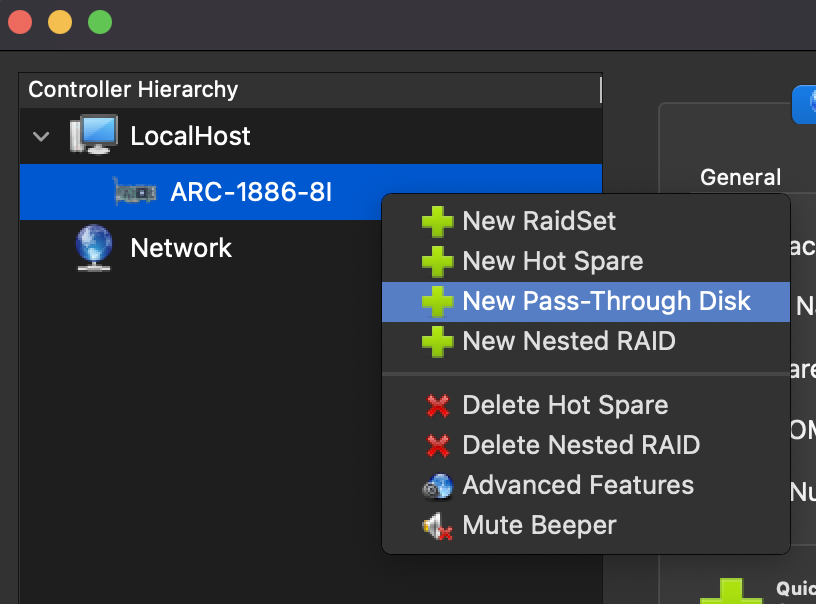This screenshot has height=604, width=816.
Task: Click the muted speaker icon for Mute Beeper
Action: 437,526
